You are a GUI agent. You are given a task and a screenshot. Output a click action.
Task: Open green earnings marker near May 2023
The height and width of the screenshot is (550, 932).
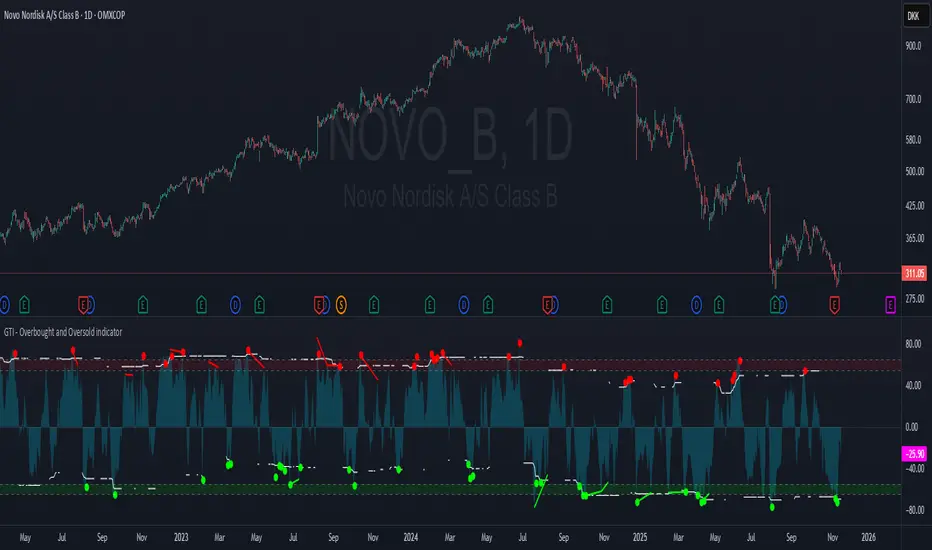point(259,306)
